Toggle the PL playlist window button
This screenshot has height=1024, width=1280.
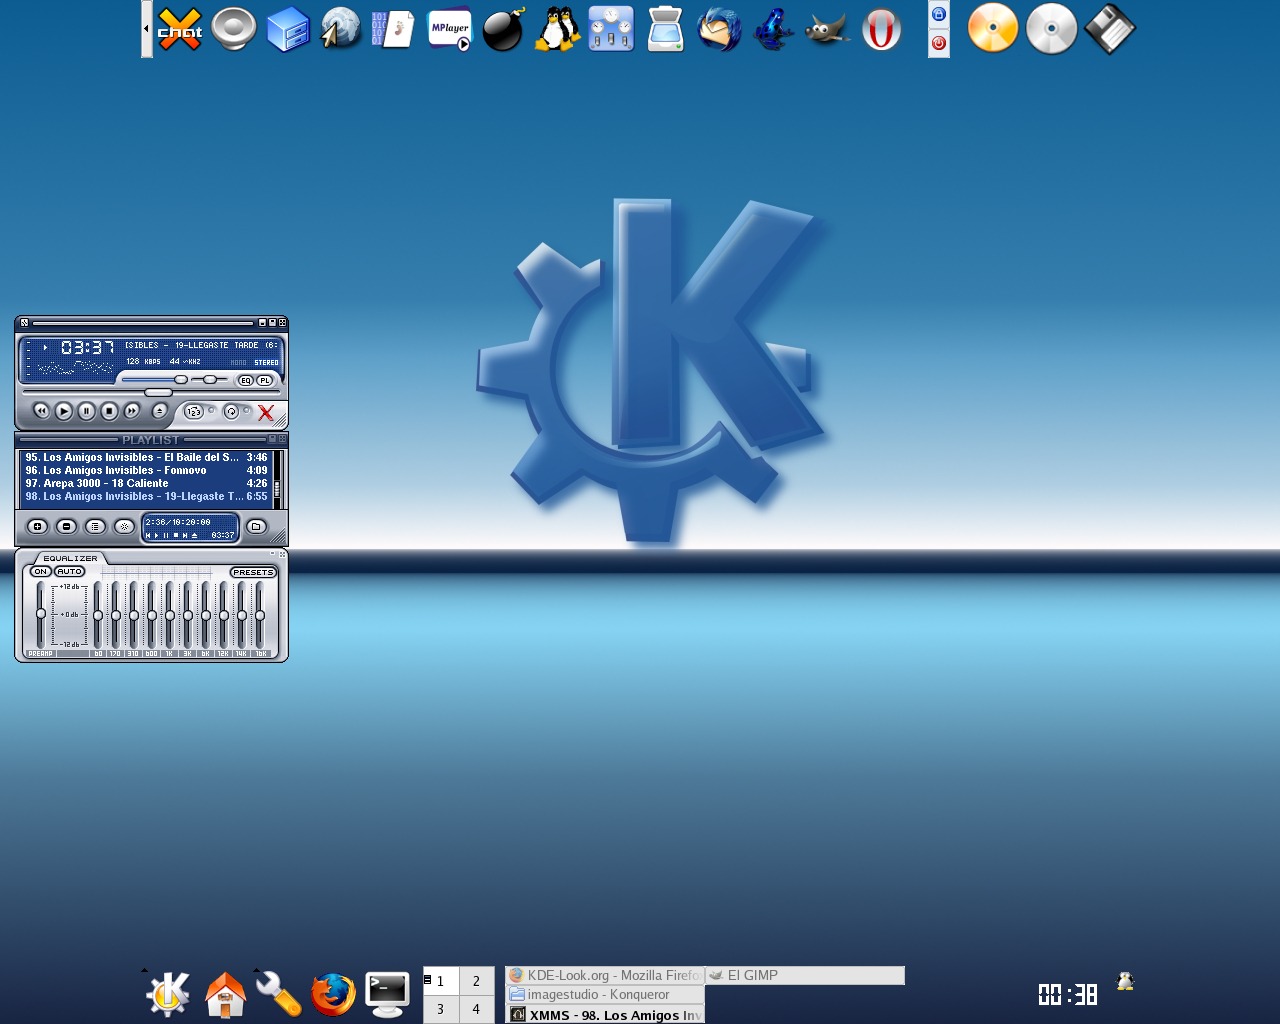265,380
